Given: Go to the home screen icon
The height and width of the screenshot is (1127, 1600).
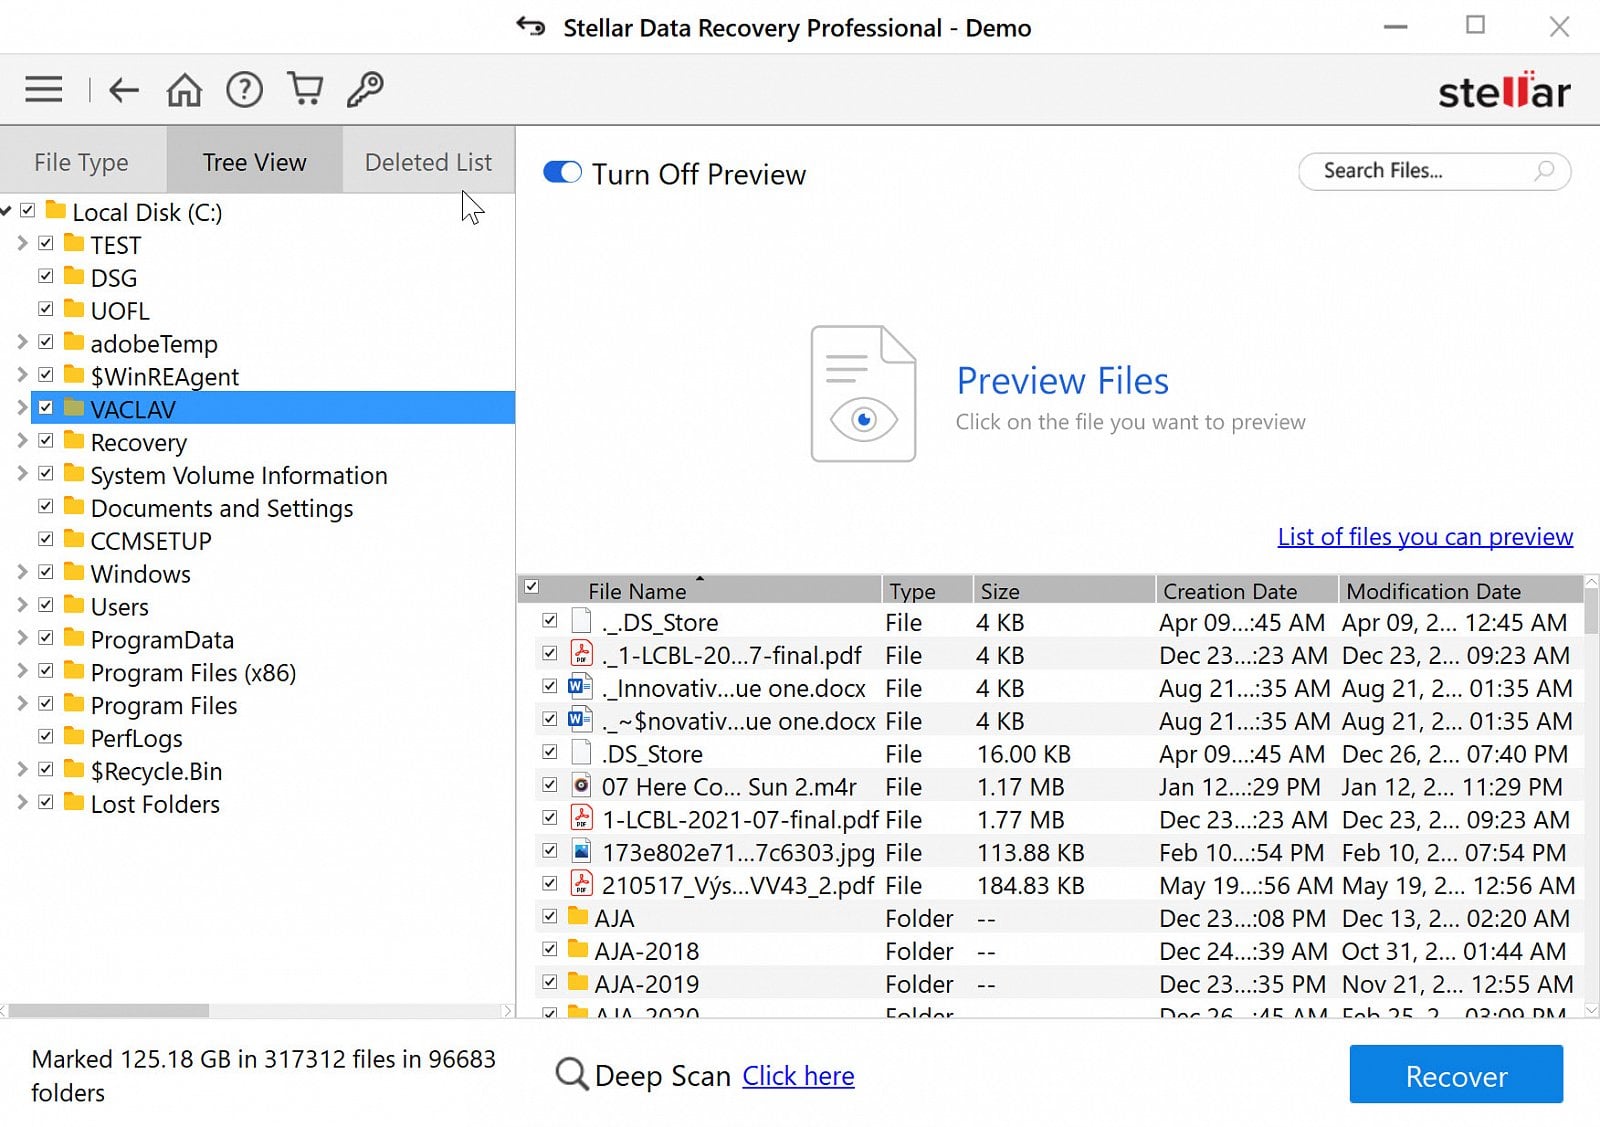Looking at the screenshot, I should (184, 90).
